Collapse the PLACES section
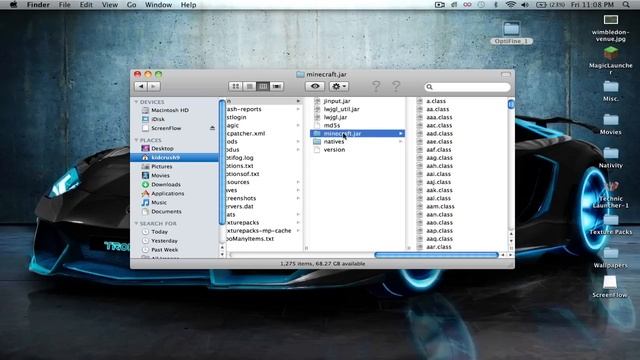The width and height of the screenshot is (640, 360). (136, 140)
